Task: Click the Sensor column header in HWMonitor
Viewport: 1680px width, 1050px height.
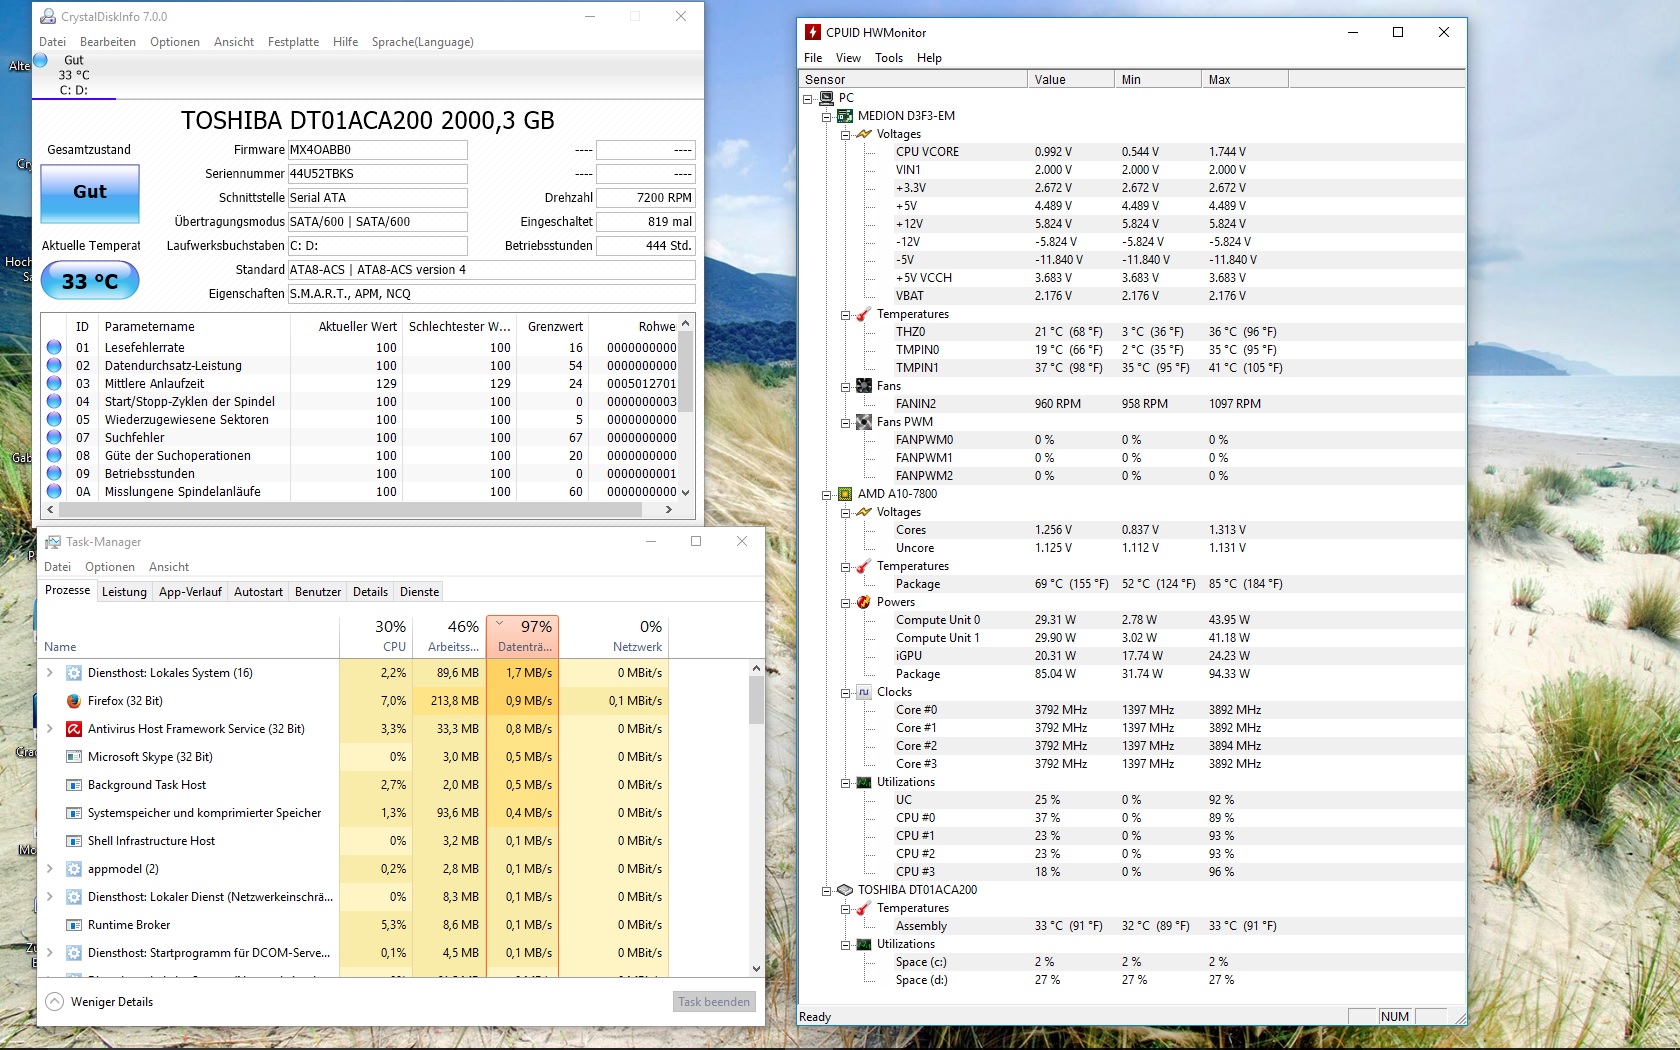Action: coord(913,79)
